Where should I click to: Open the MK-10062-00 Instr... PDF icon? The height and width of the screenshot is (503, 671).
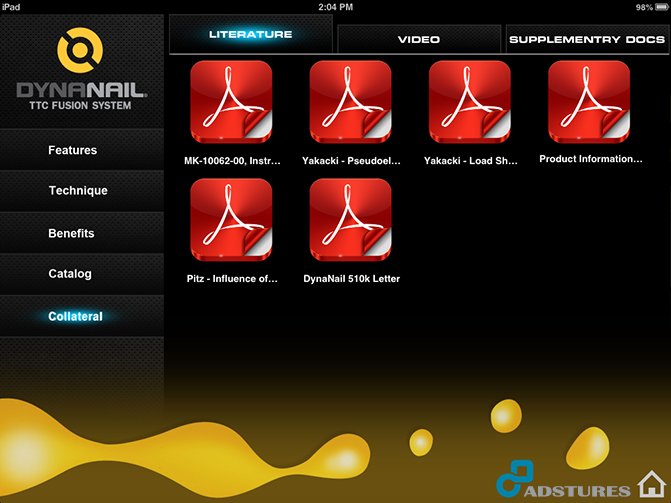pos(231,102)
